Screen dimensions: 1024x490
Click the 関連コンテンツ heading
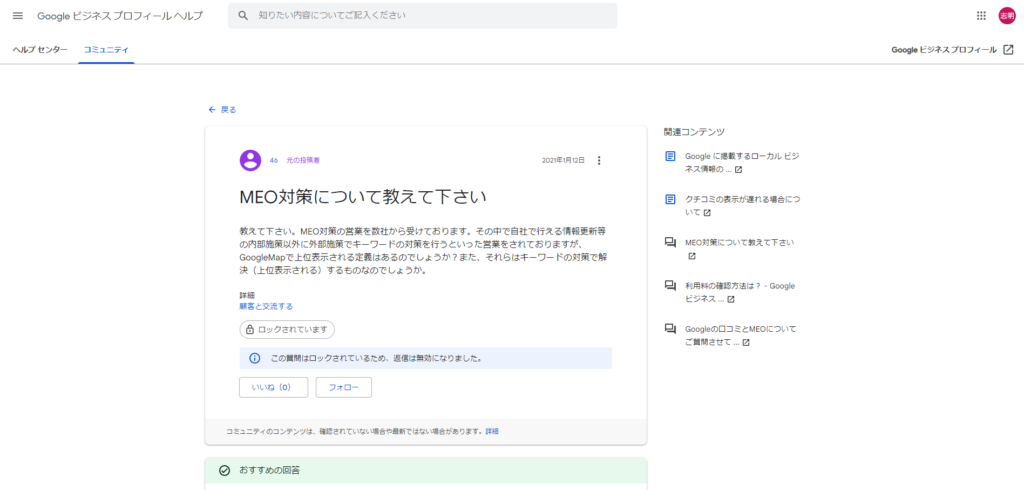pyautogui.click(x=694, y=131)
